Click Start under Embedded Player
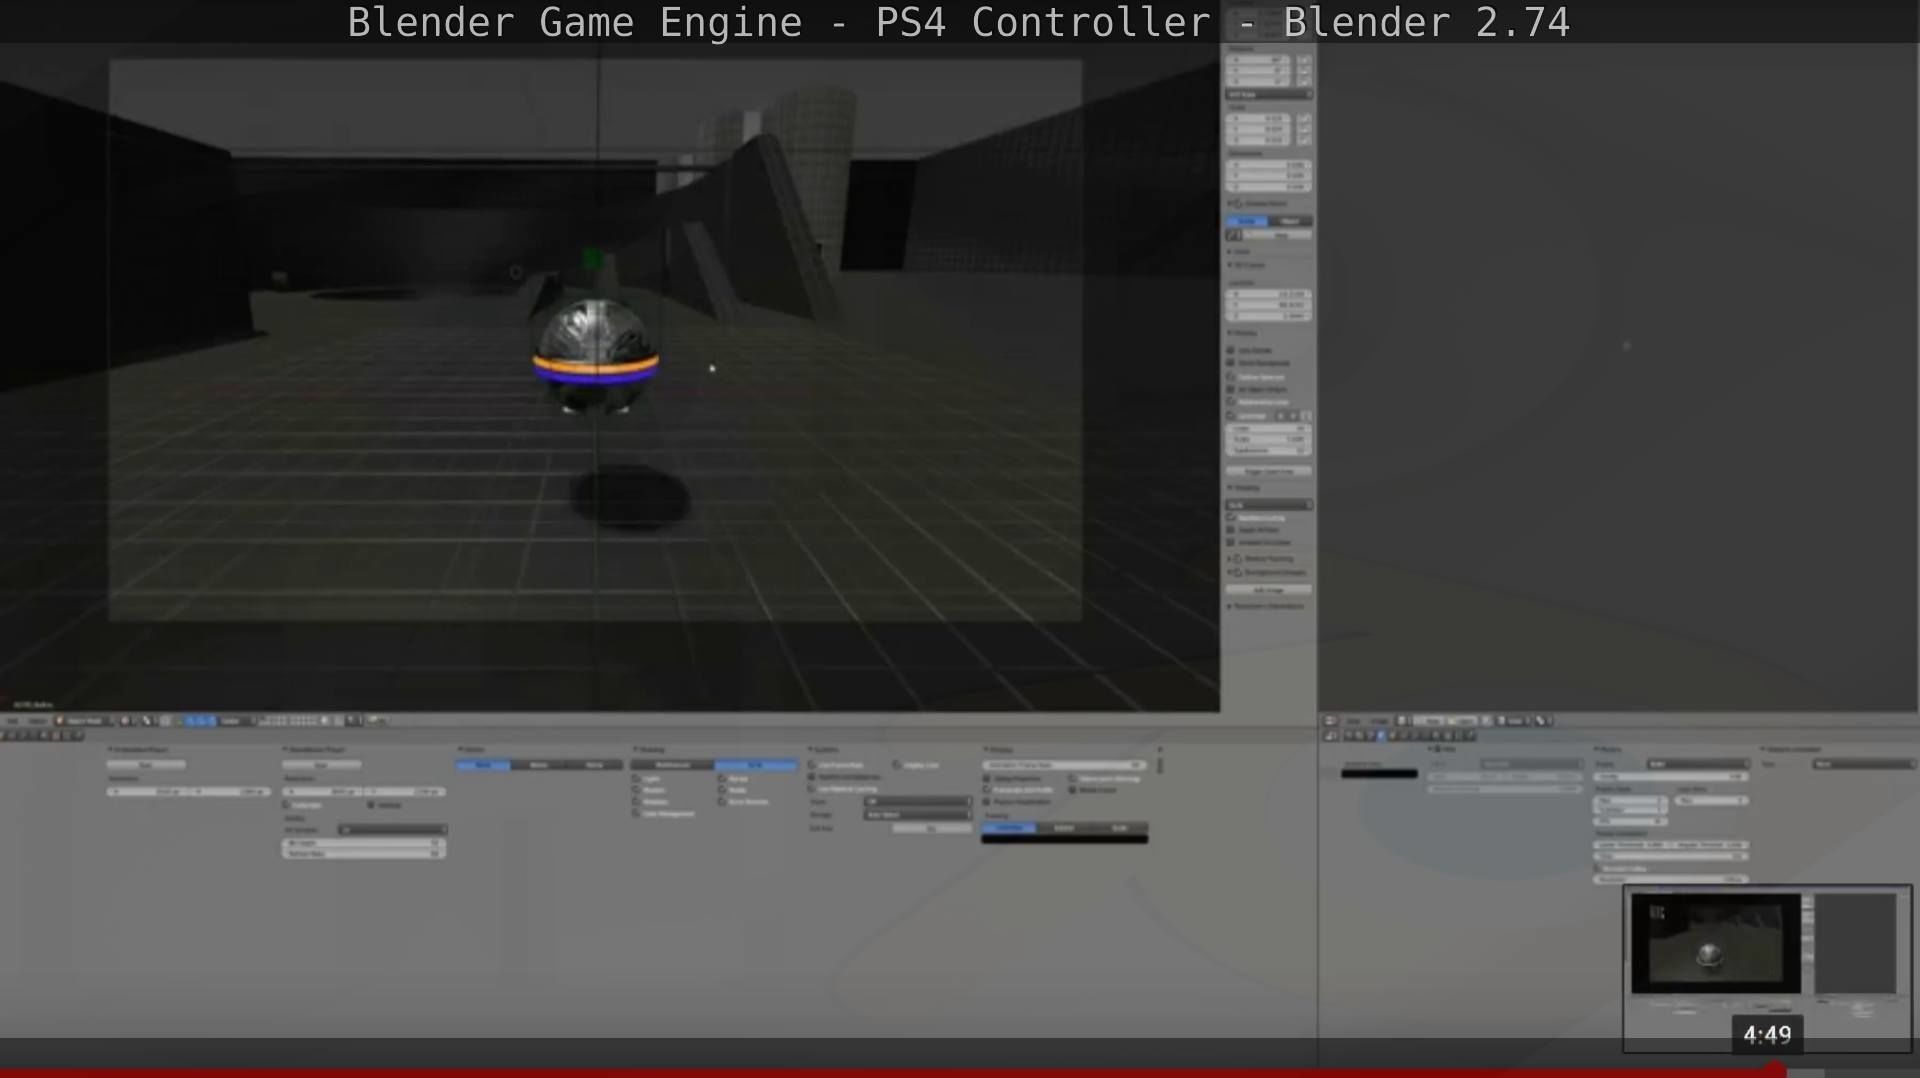The height and width of the screenshot is (1078, 1920). 146,765
